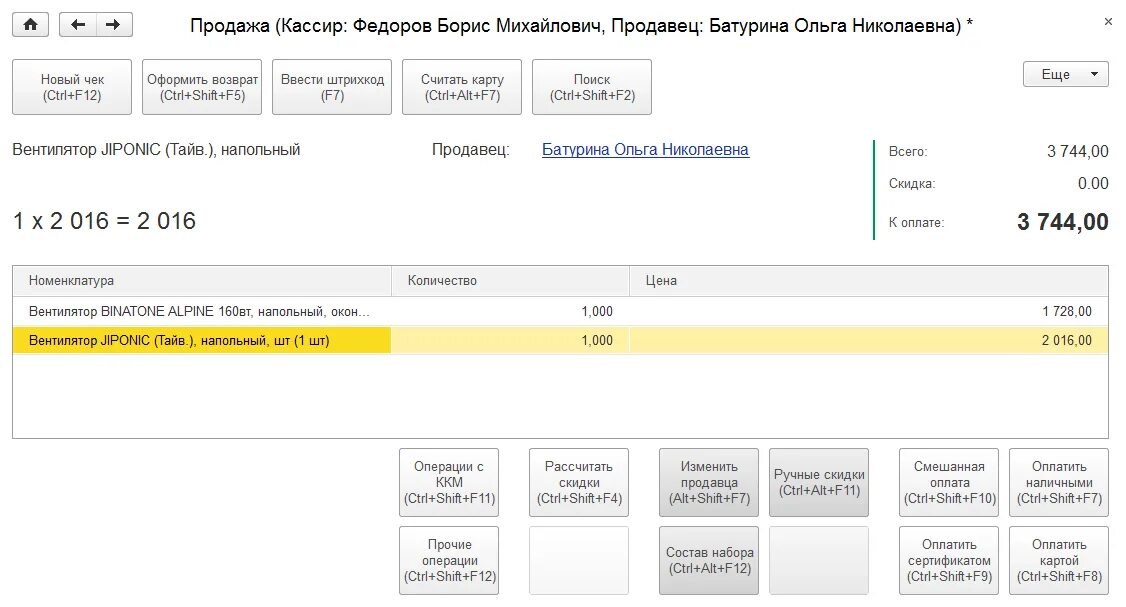Viewport: 1126px width, 607px height.
Task: Choose Смешанная оплата
Action: (x=949, y=483)
